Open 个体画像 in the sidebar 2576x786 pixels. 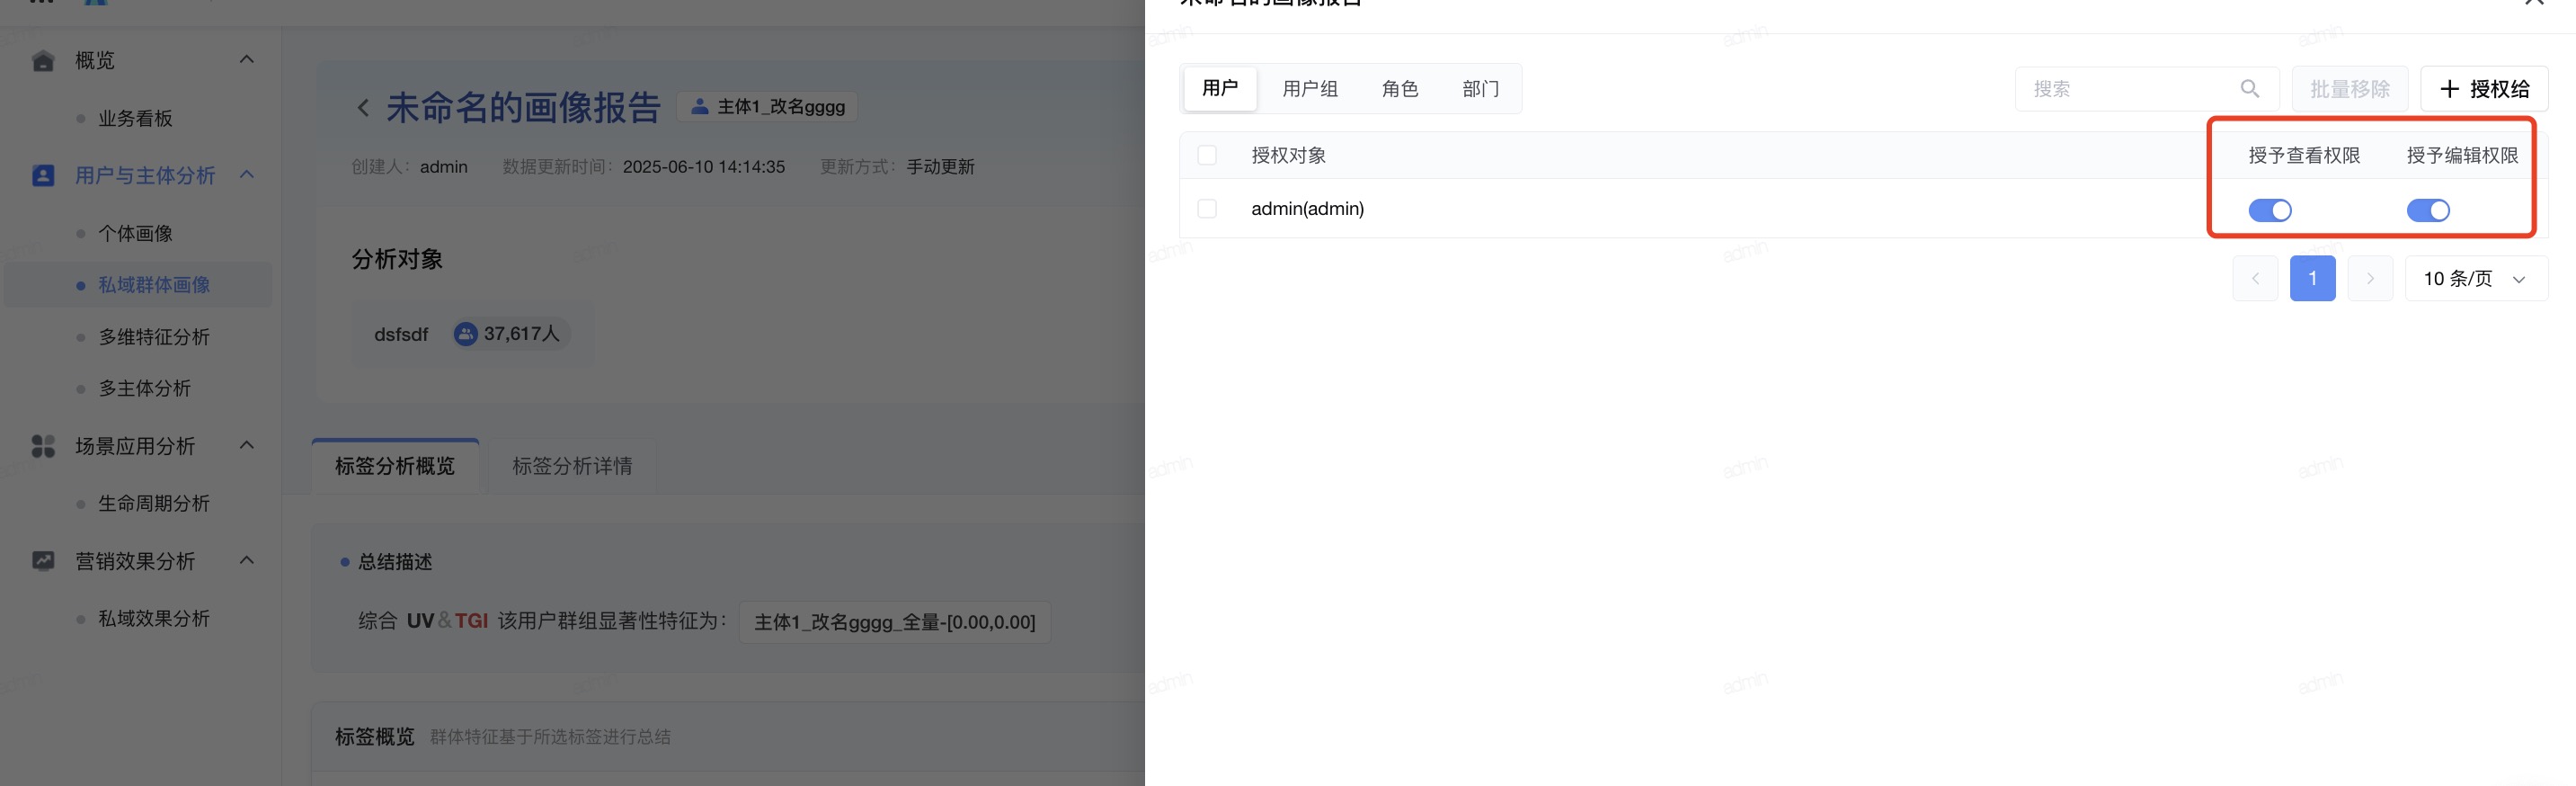coord(135,234)
